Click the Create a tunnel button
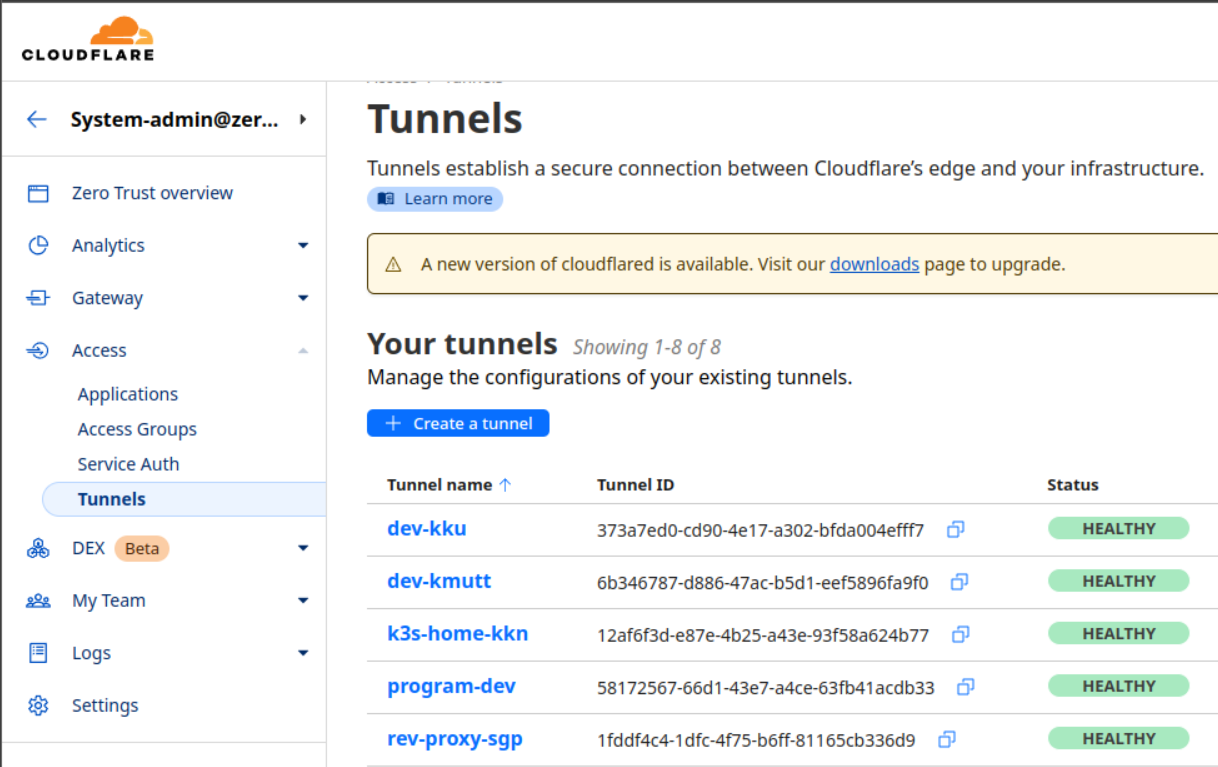This screenshot has width=1218, height=767. [458, 424]
